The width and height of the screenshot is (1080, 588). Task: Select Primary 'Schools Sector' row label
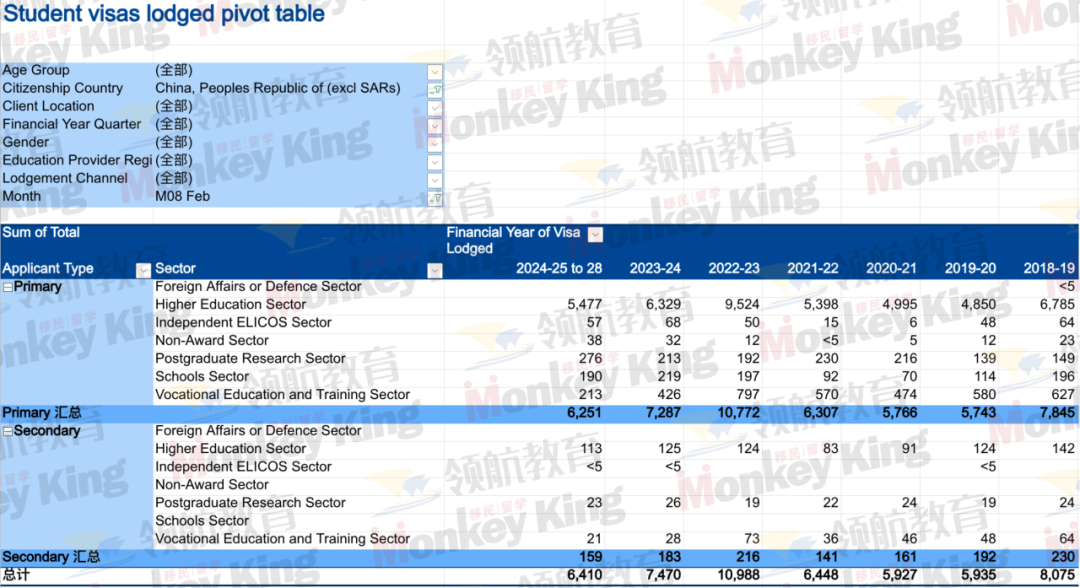point(202,377)
